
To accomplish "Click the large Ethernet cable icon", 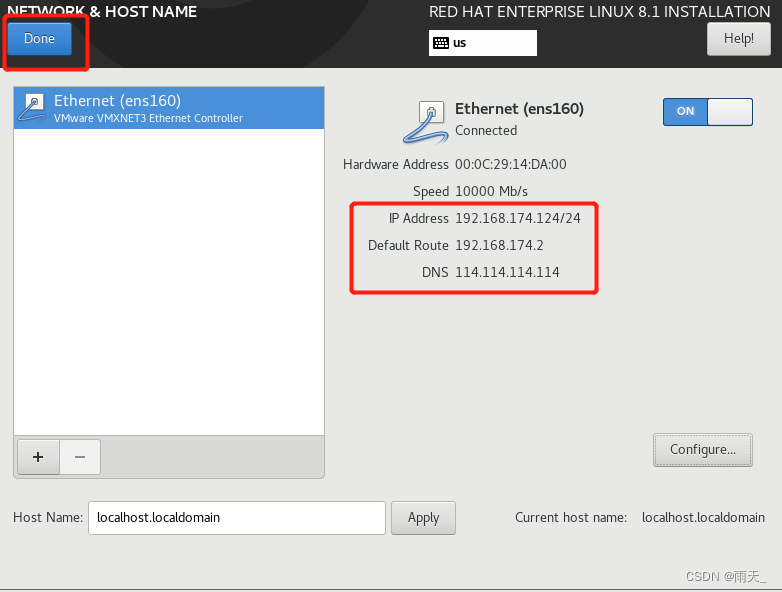I will [426, 123].
